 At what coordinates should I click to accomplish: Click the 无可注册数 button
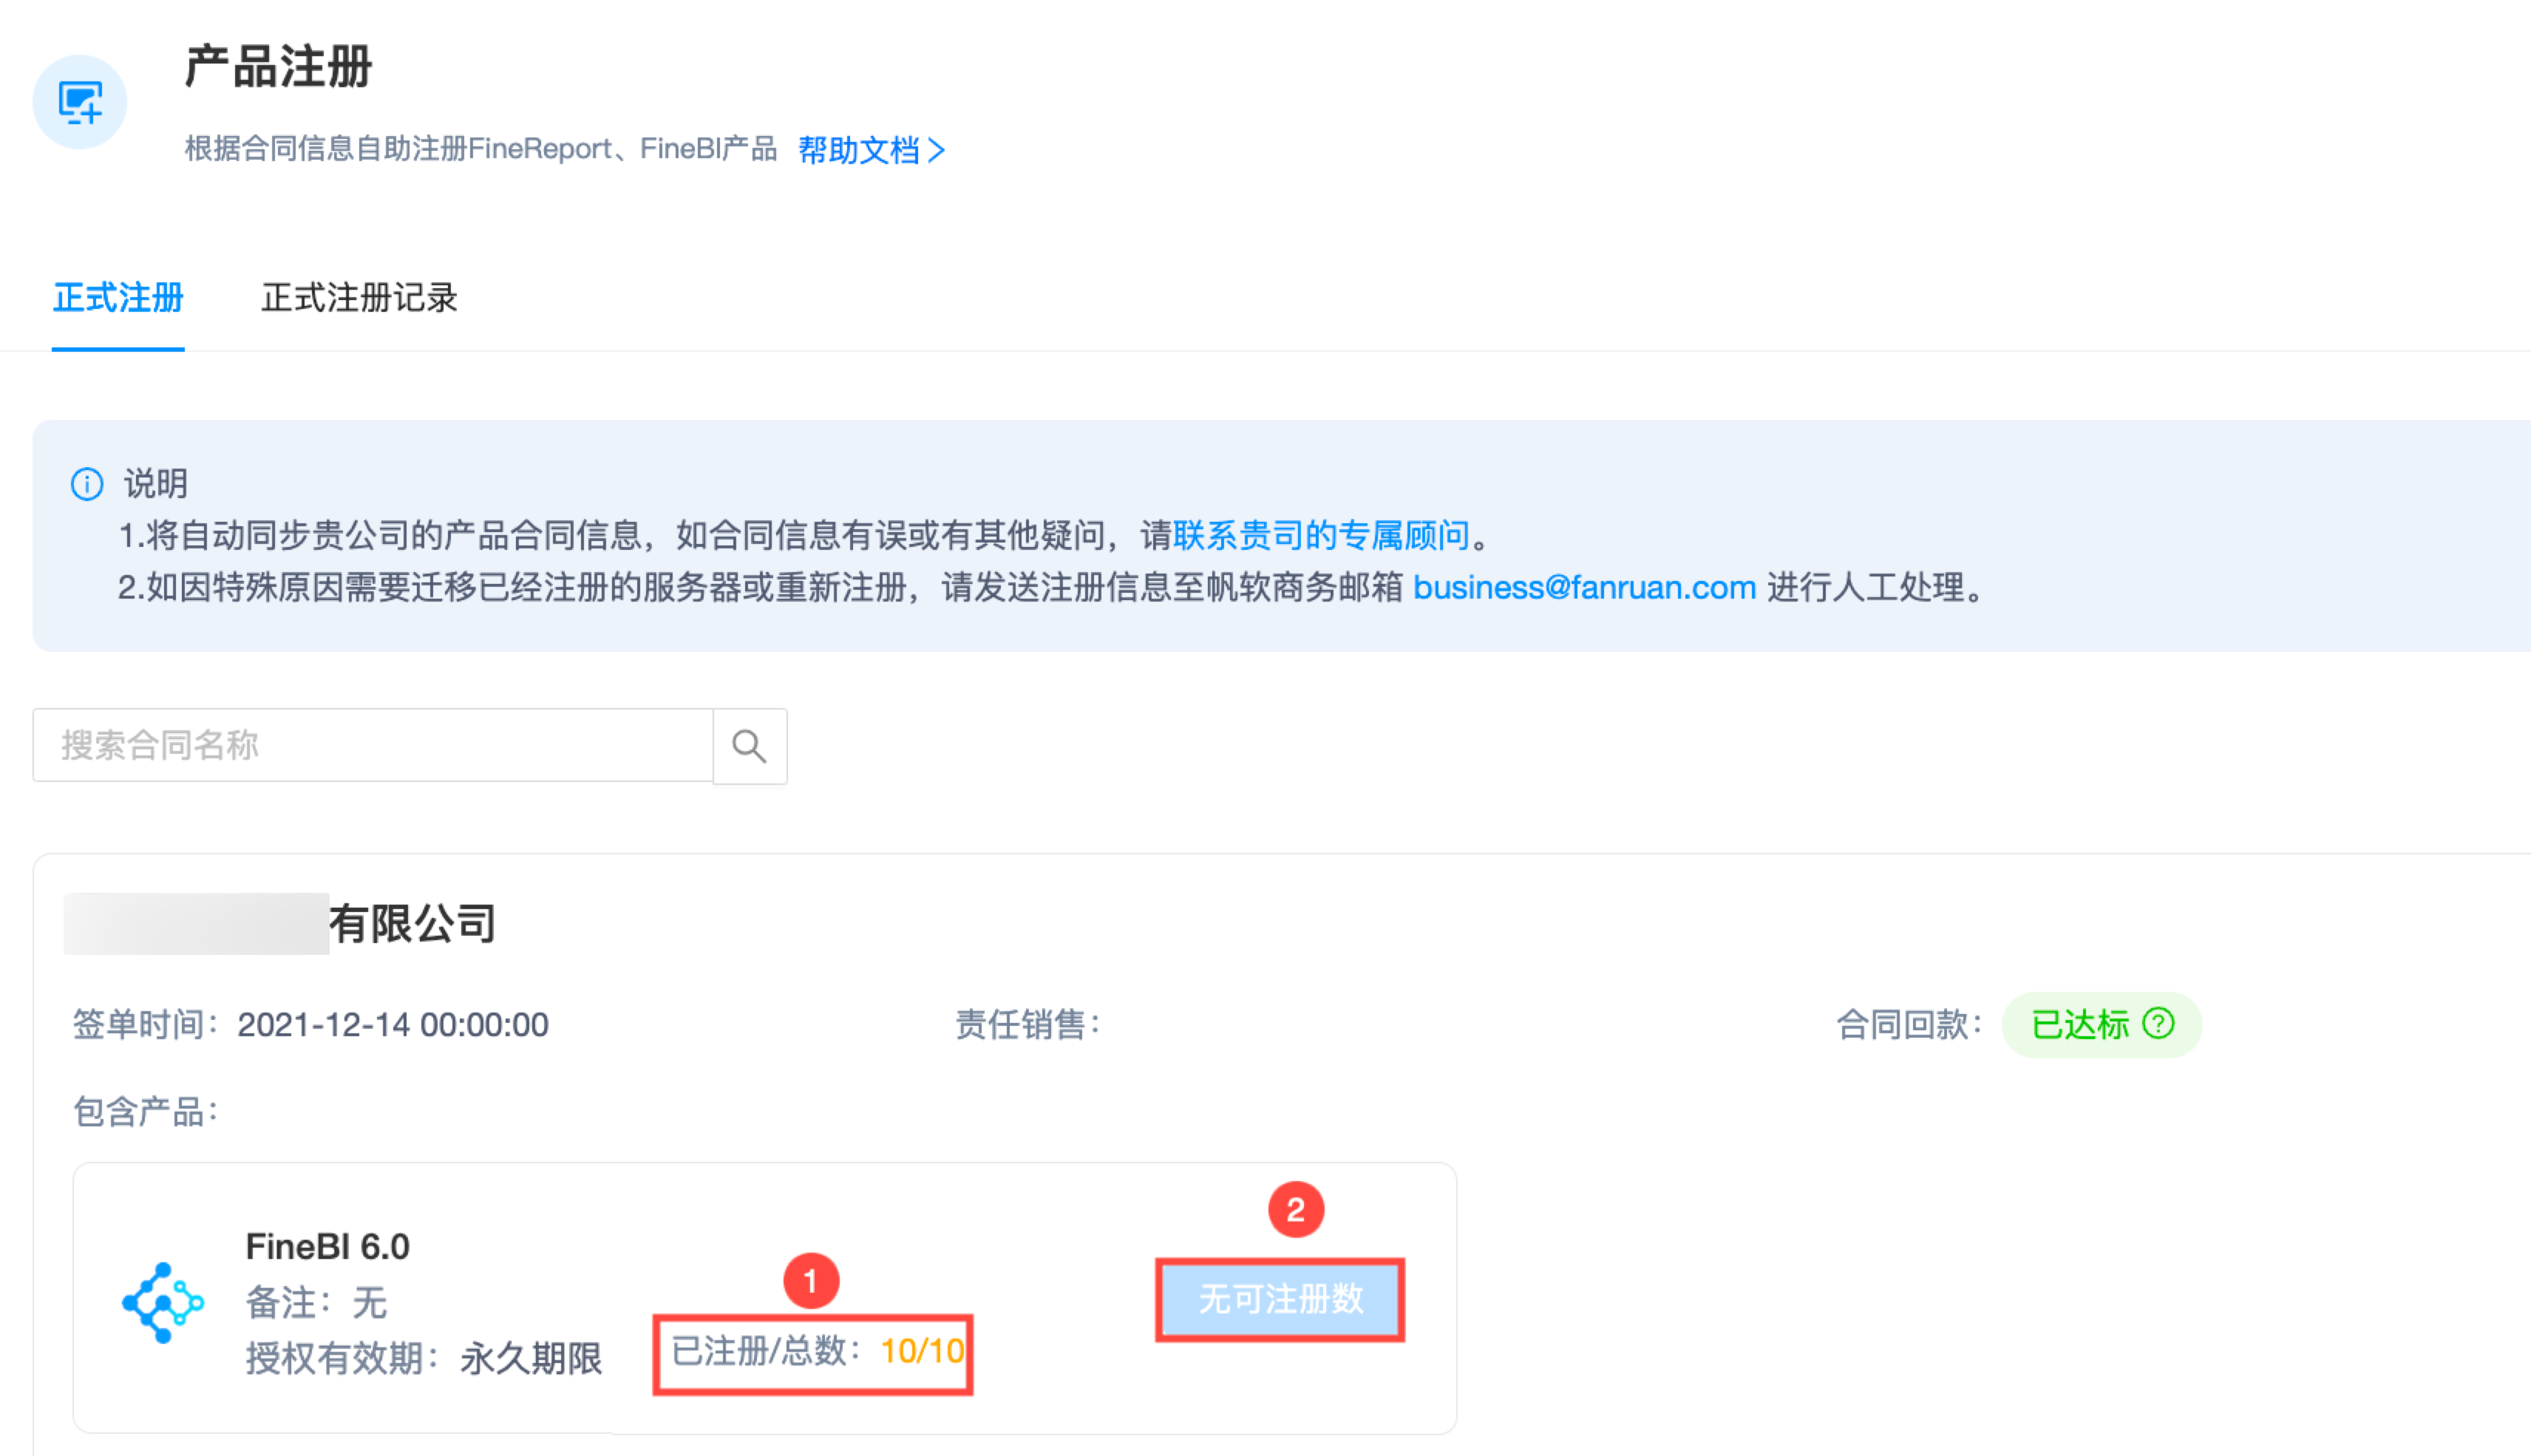[x=1279, y=1299]
